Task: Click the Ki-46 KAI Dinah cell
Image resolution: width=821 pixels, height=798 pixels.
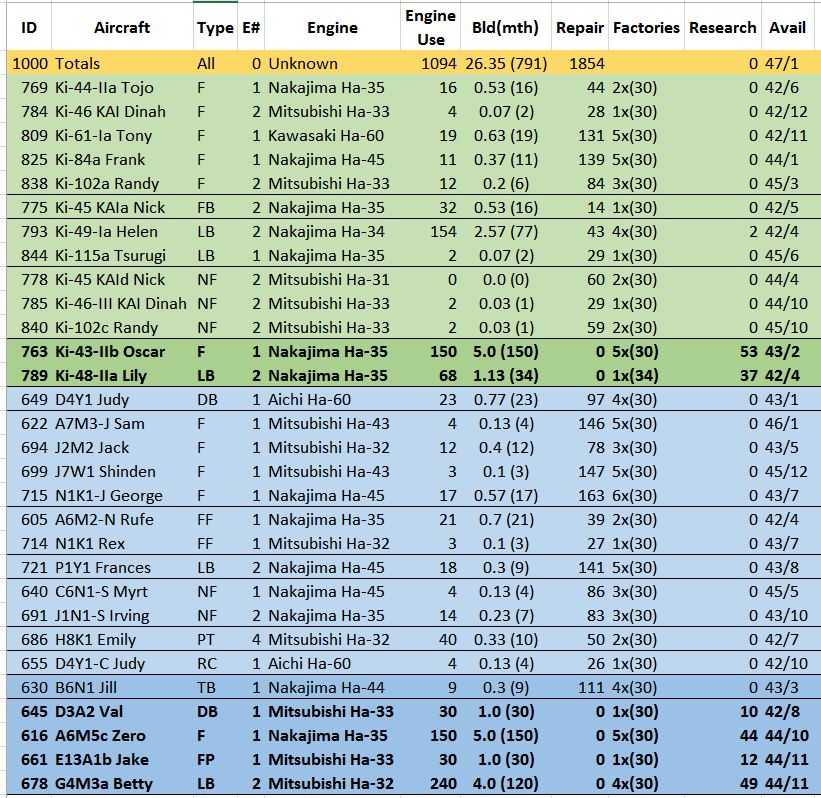Action: click(x=123, y=112)
